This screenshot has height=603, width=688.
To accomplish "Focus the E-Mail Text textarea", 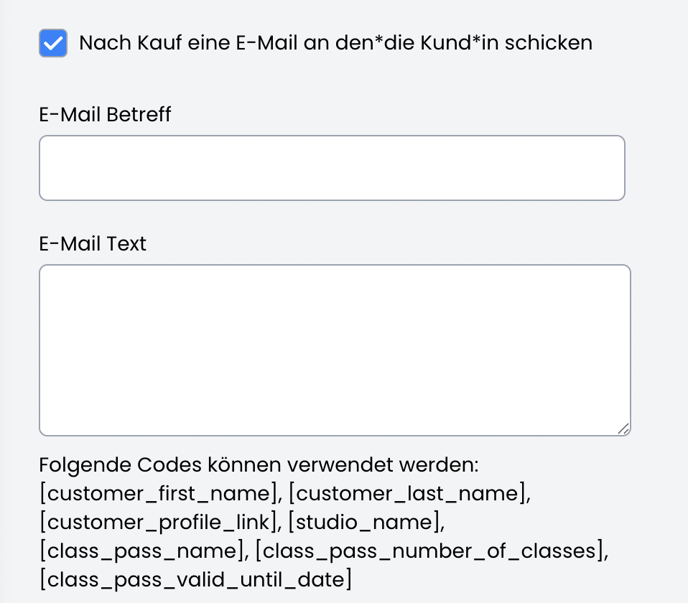I will pyautogui.click(x=334, y=349).
